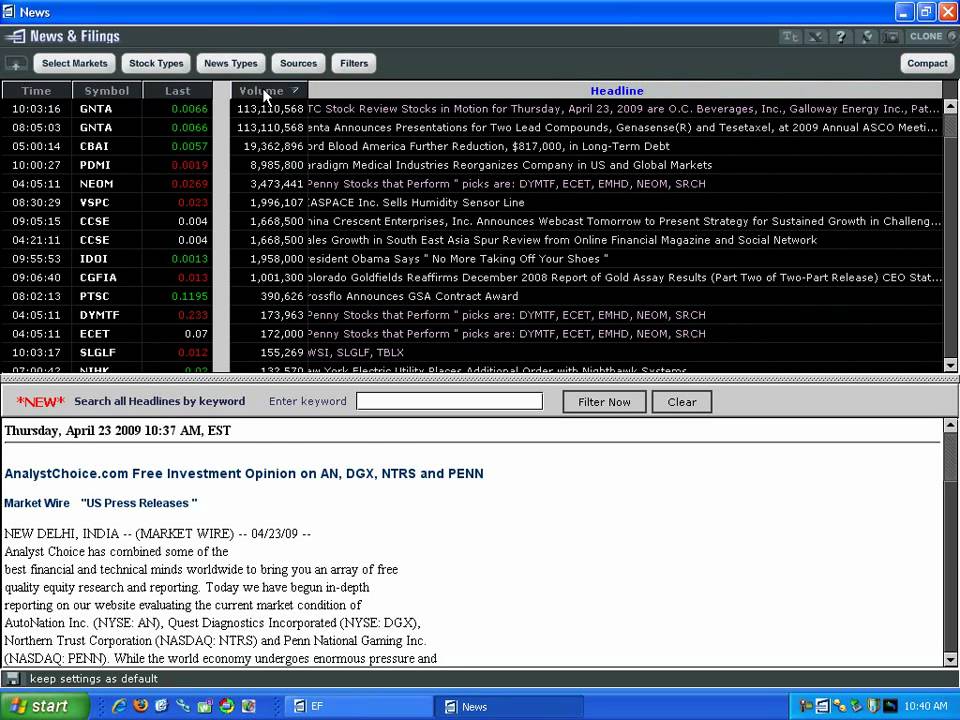Open News Types filter

[x=231, y=64]
